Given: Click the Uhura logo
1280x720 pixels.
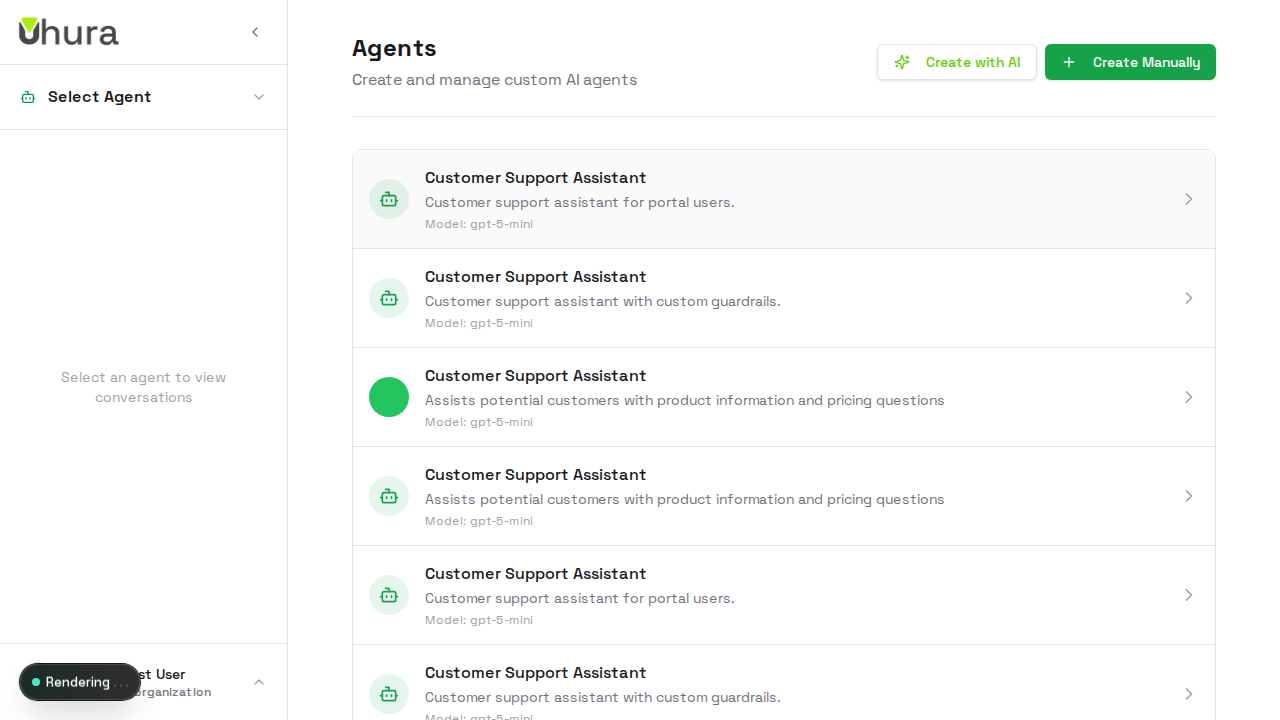Looking at the screenshot, I should tap(68, 32).
